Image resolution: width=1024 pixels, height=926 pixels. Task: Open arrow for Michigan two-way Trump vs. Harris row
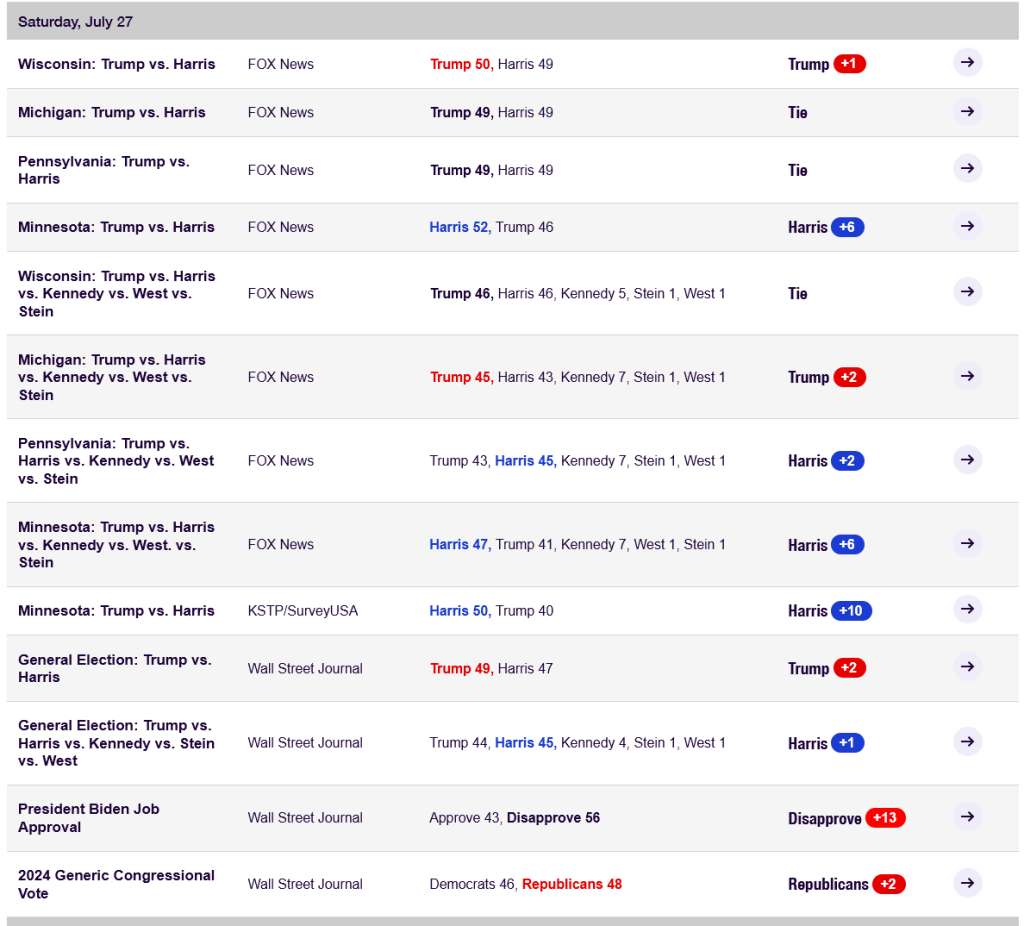tap(967, 112)
